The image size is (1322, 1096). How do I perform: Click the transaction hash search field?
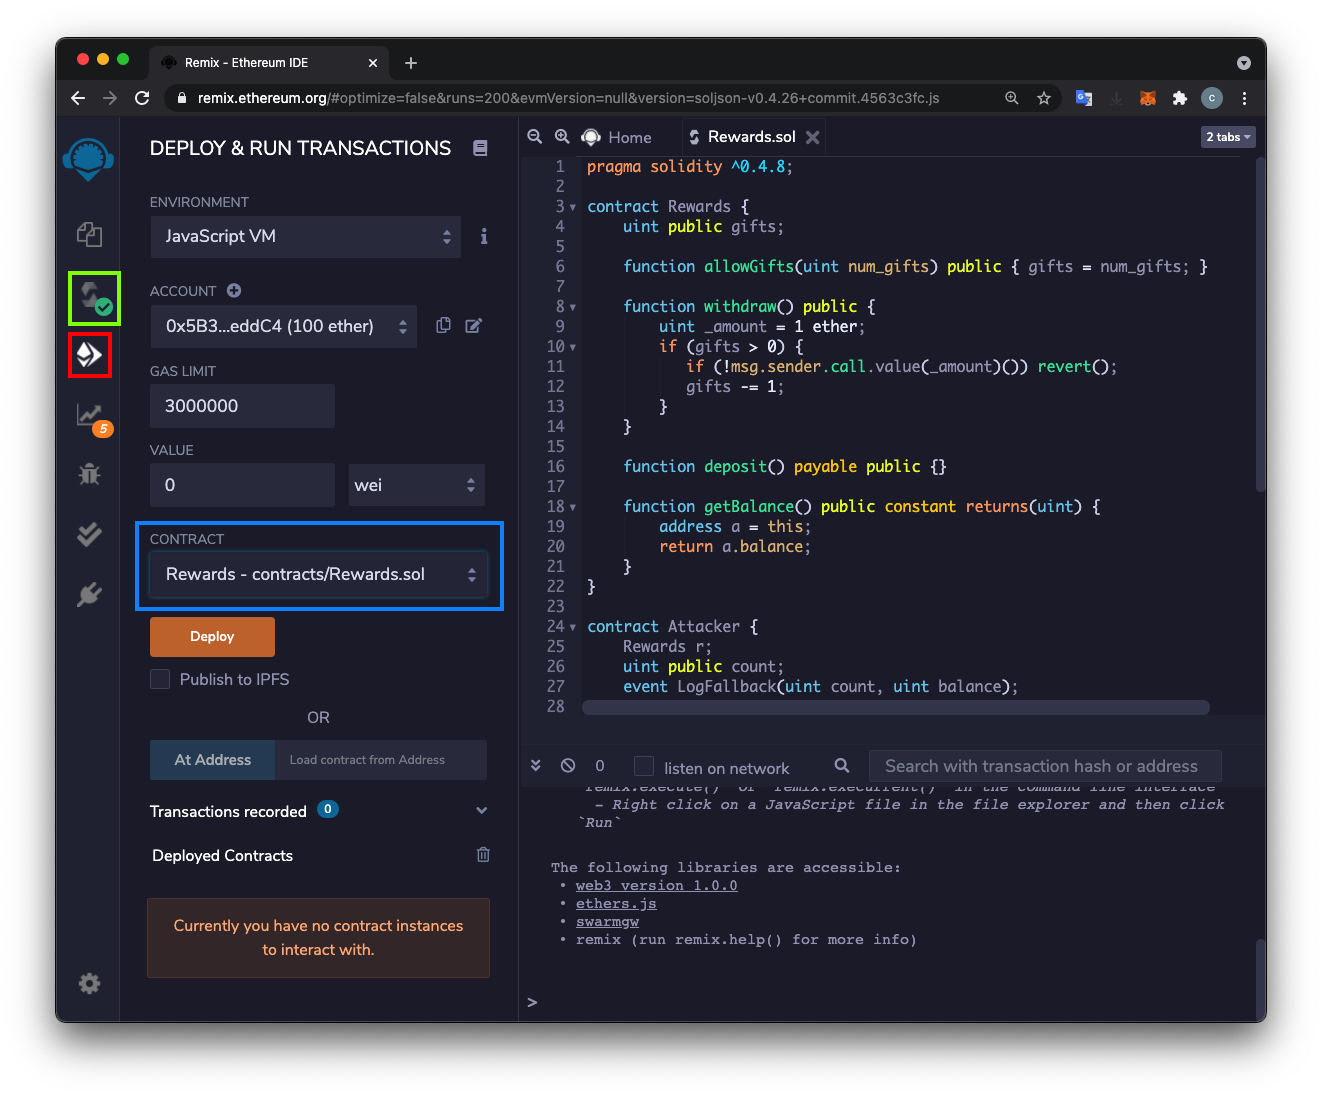[1044, 767]
